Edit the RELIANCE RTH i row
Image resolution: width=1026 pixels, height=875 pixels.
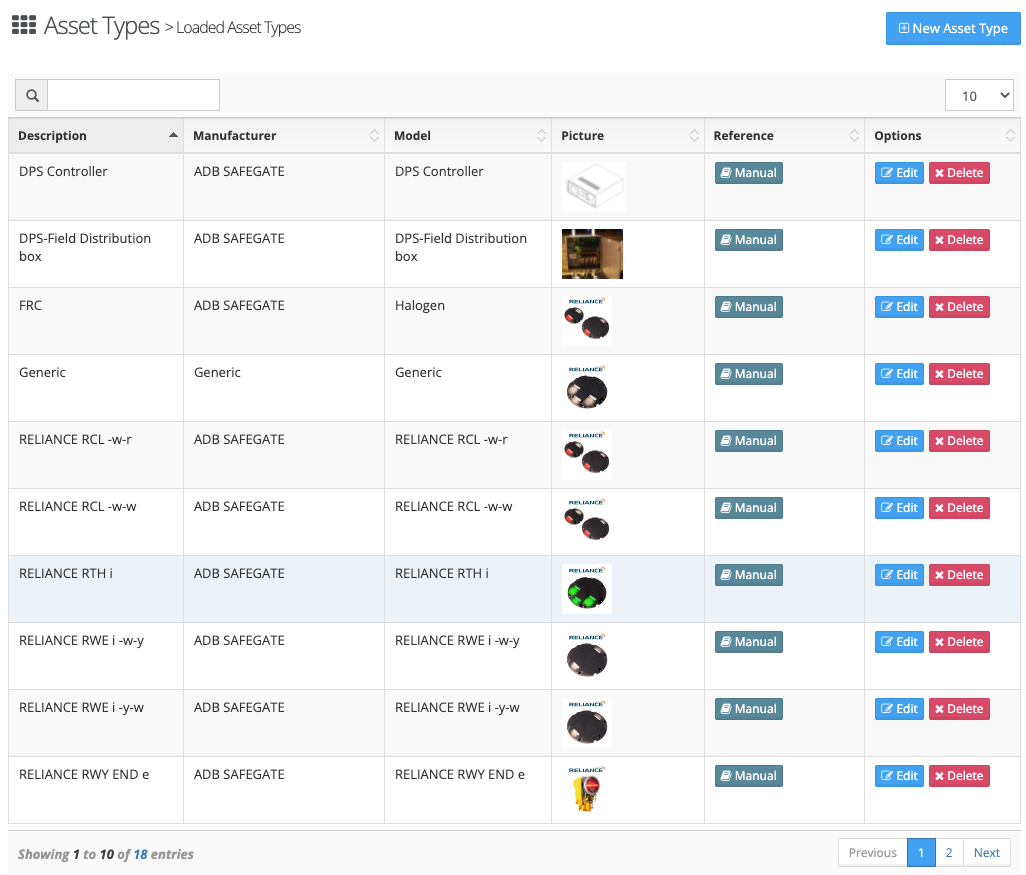pos(899,575)
